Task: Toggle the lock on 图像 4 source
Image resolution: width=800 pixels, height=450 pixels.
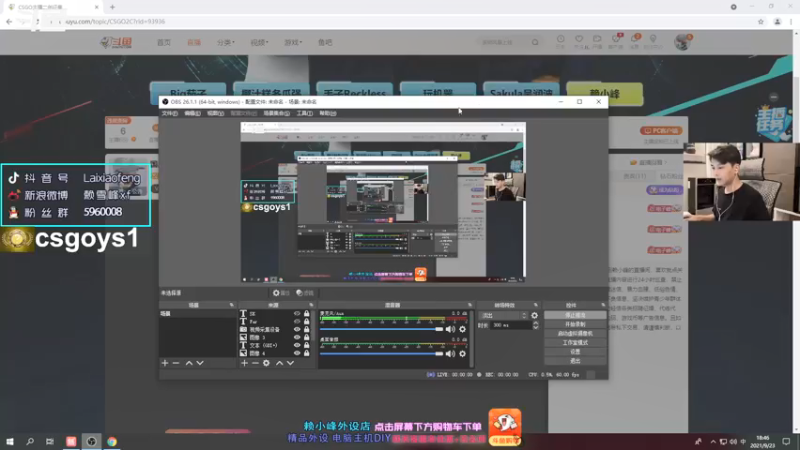Action: tap(307, 353)
